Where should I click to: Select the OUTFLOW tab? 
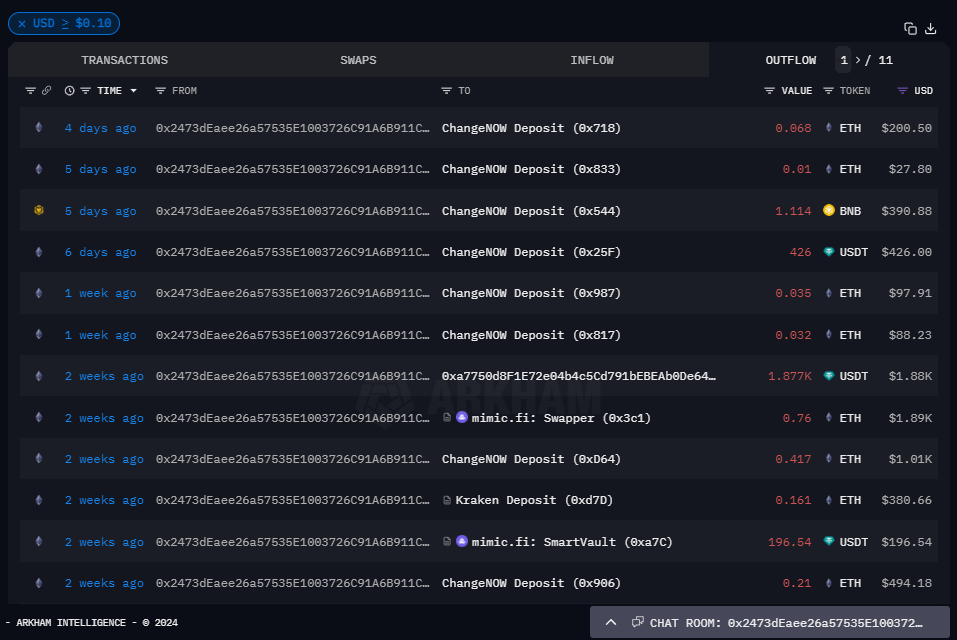(791, 60)
